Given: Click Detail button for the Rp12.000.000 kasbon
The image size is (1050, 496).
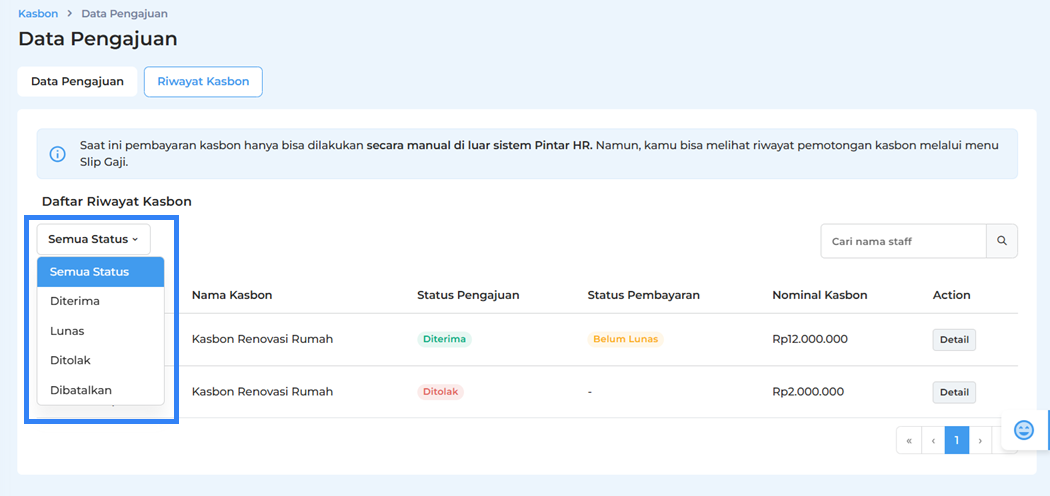Looking at the screenshot, I should coord(954,340).
